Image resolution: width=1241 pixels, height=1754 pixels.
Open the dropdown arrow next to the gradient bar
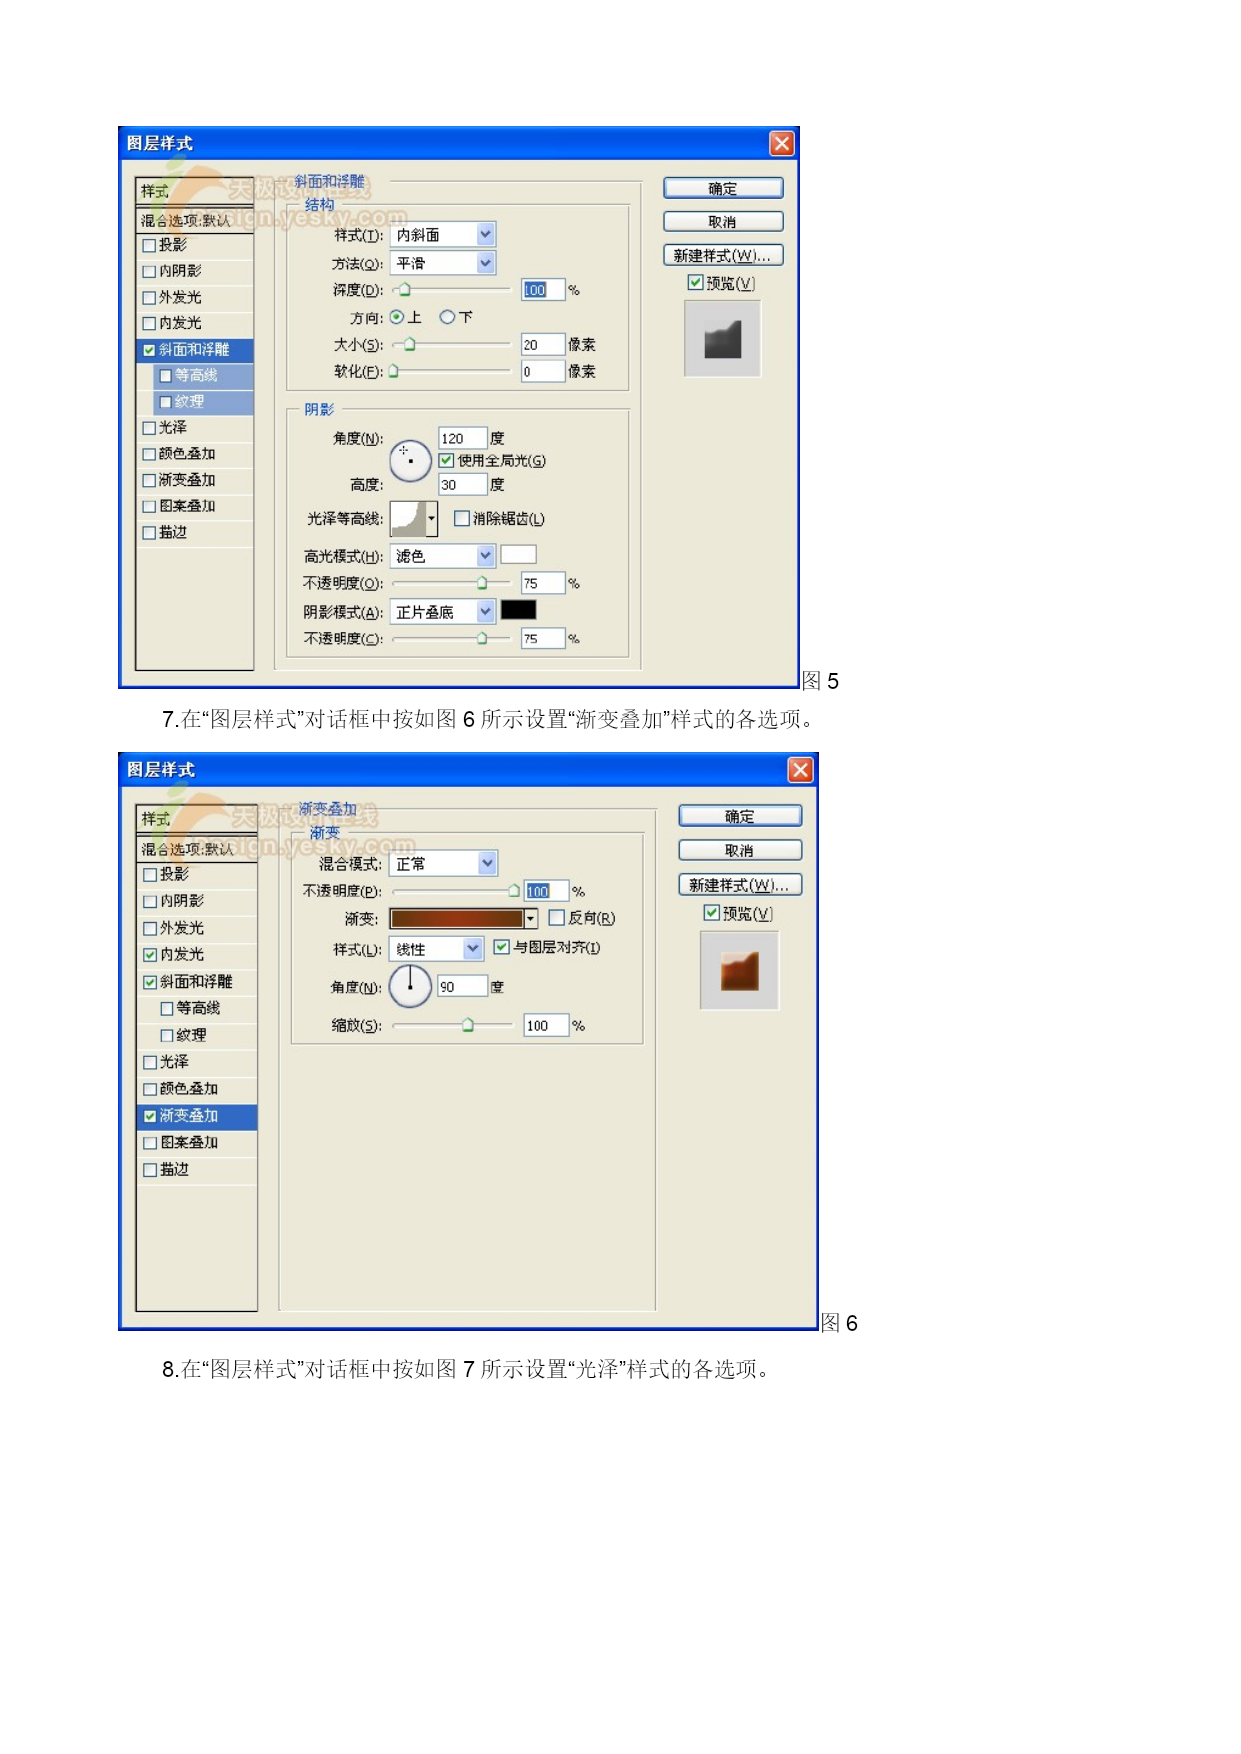pyautogui.click(x=531, y=918)
